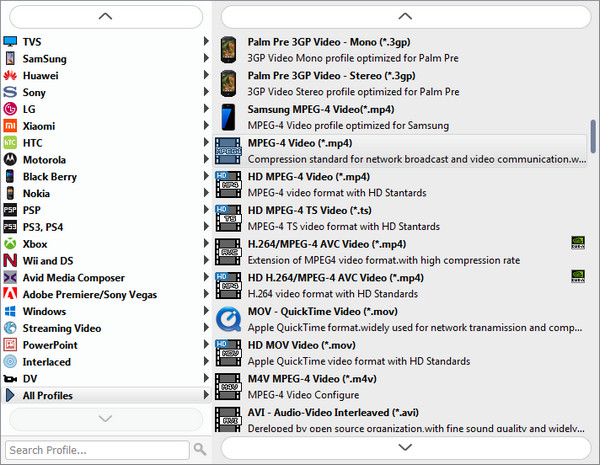This screenshot has width=600, height=465.
Task: Click the Samsung MPEG-4 phone thumbnail
Action: [x=228, y=117]
